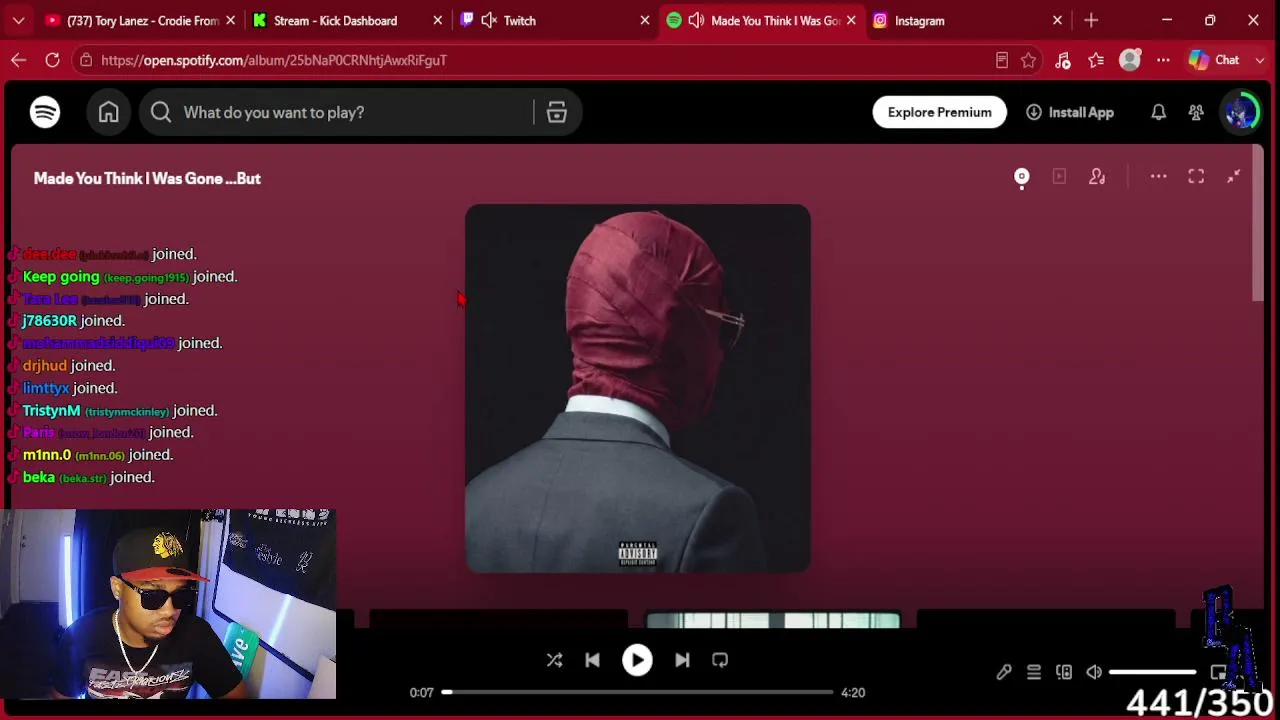The width and height of the screenshot is (1280, 720).
Task: Mute the Spotify volume
Action: click(1094, 672)
